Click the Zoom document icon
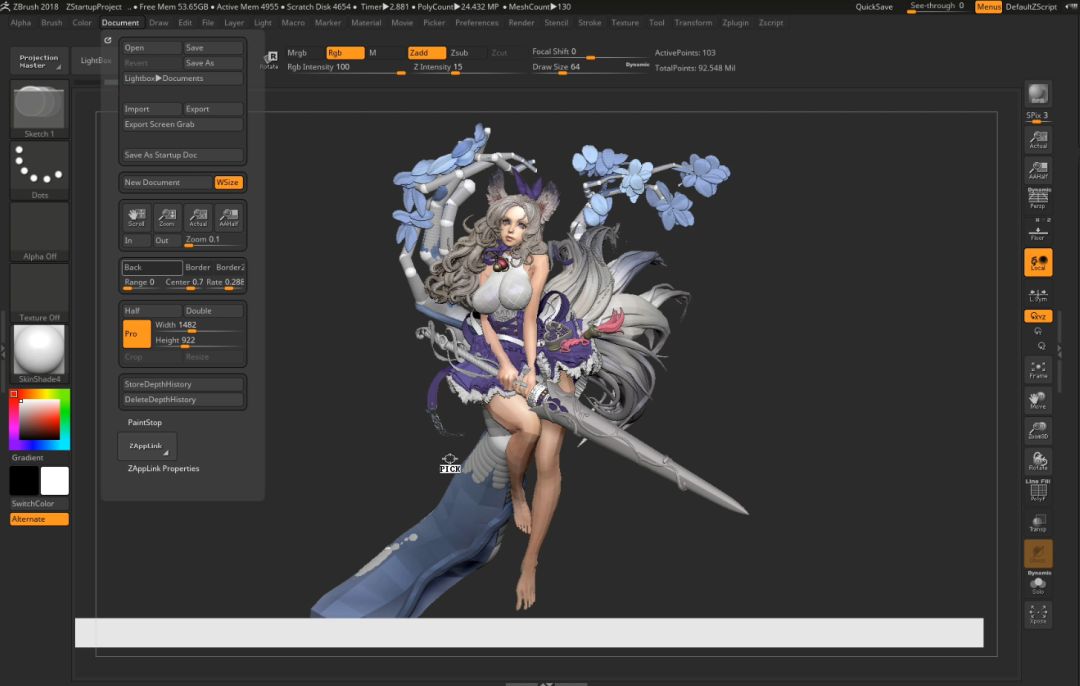The image size is (1080, 686). tap(167, 218)
